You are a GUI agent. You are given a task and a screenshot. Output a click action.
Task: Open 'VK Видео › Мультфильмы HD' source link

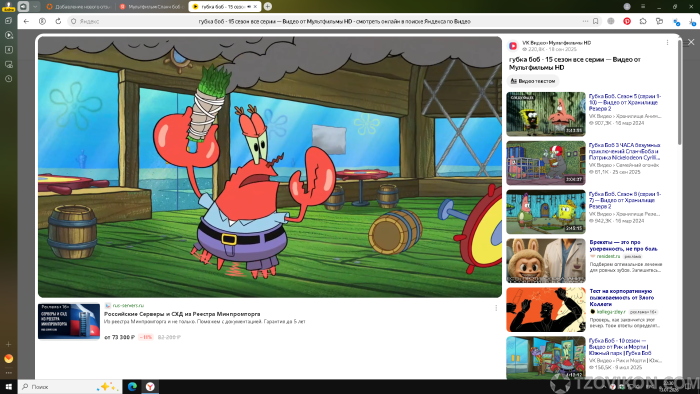557,43
